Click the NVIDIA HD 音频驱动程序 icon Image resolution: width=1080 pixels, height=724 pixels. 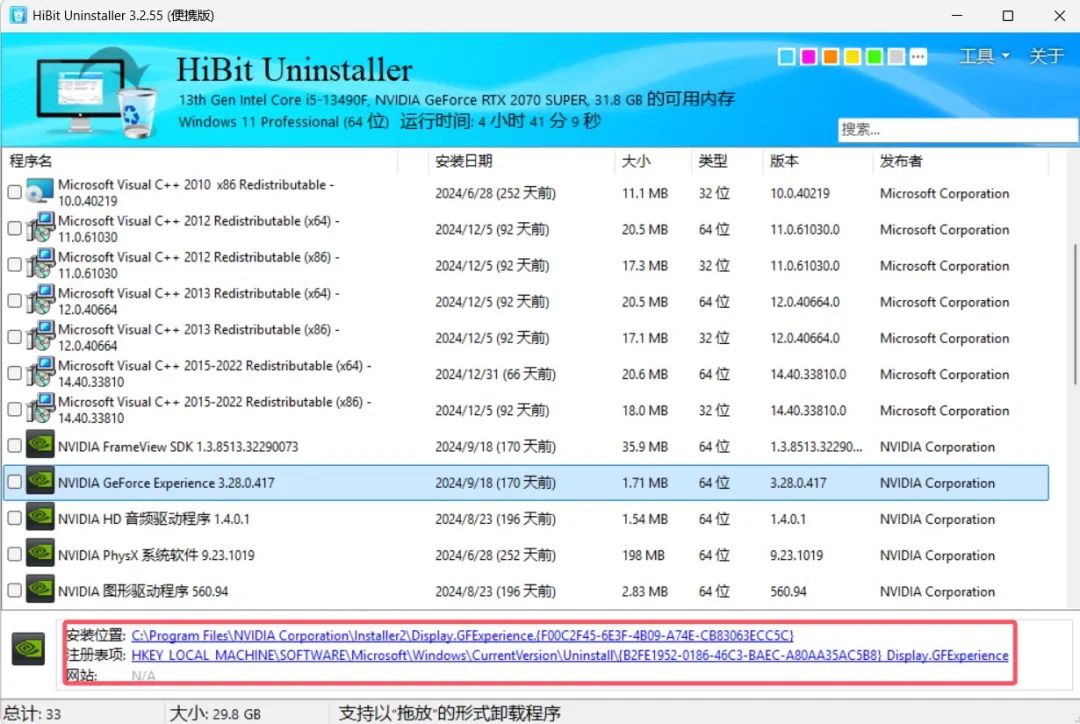tap(40, 517)
